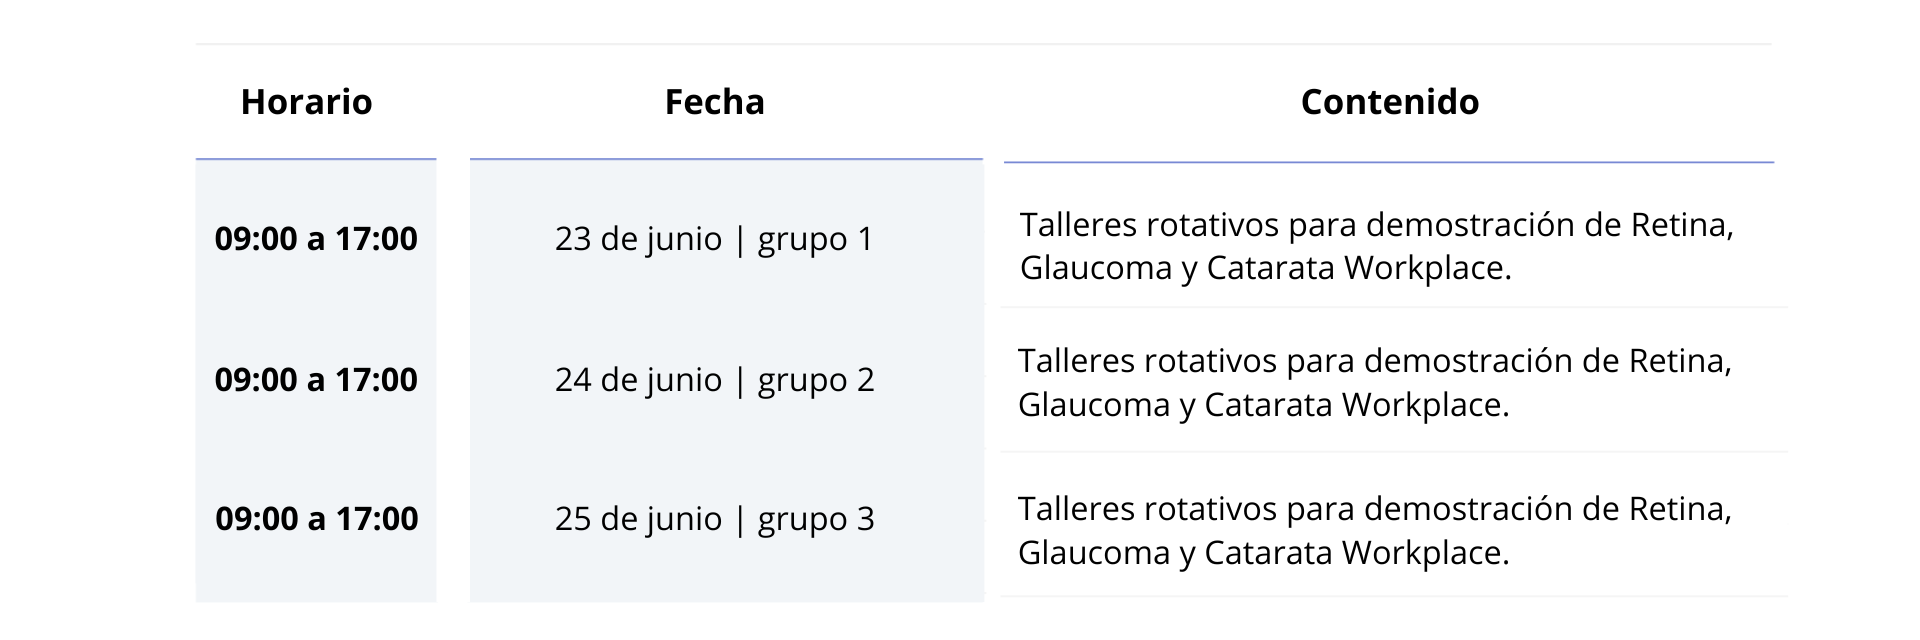Click the 25 de junio | grupo 3 date cell
The image size is (1920, 640).
[x=715, y=519]
